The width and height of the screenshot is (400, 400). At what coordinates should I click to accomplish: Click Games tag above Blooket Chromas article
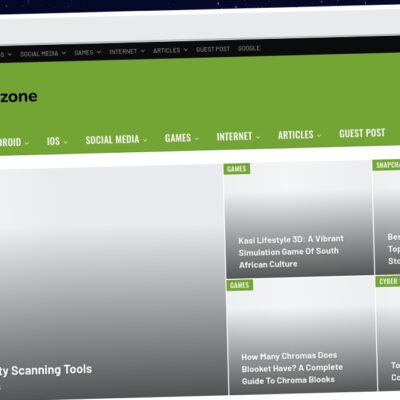coord(239,285)
